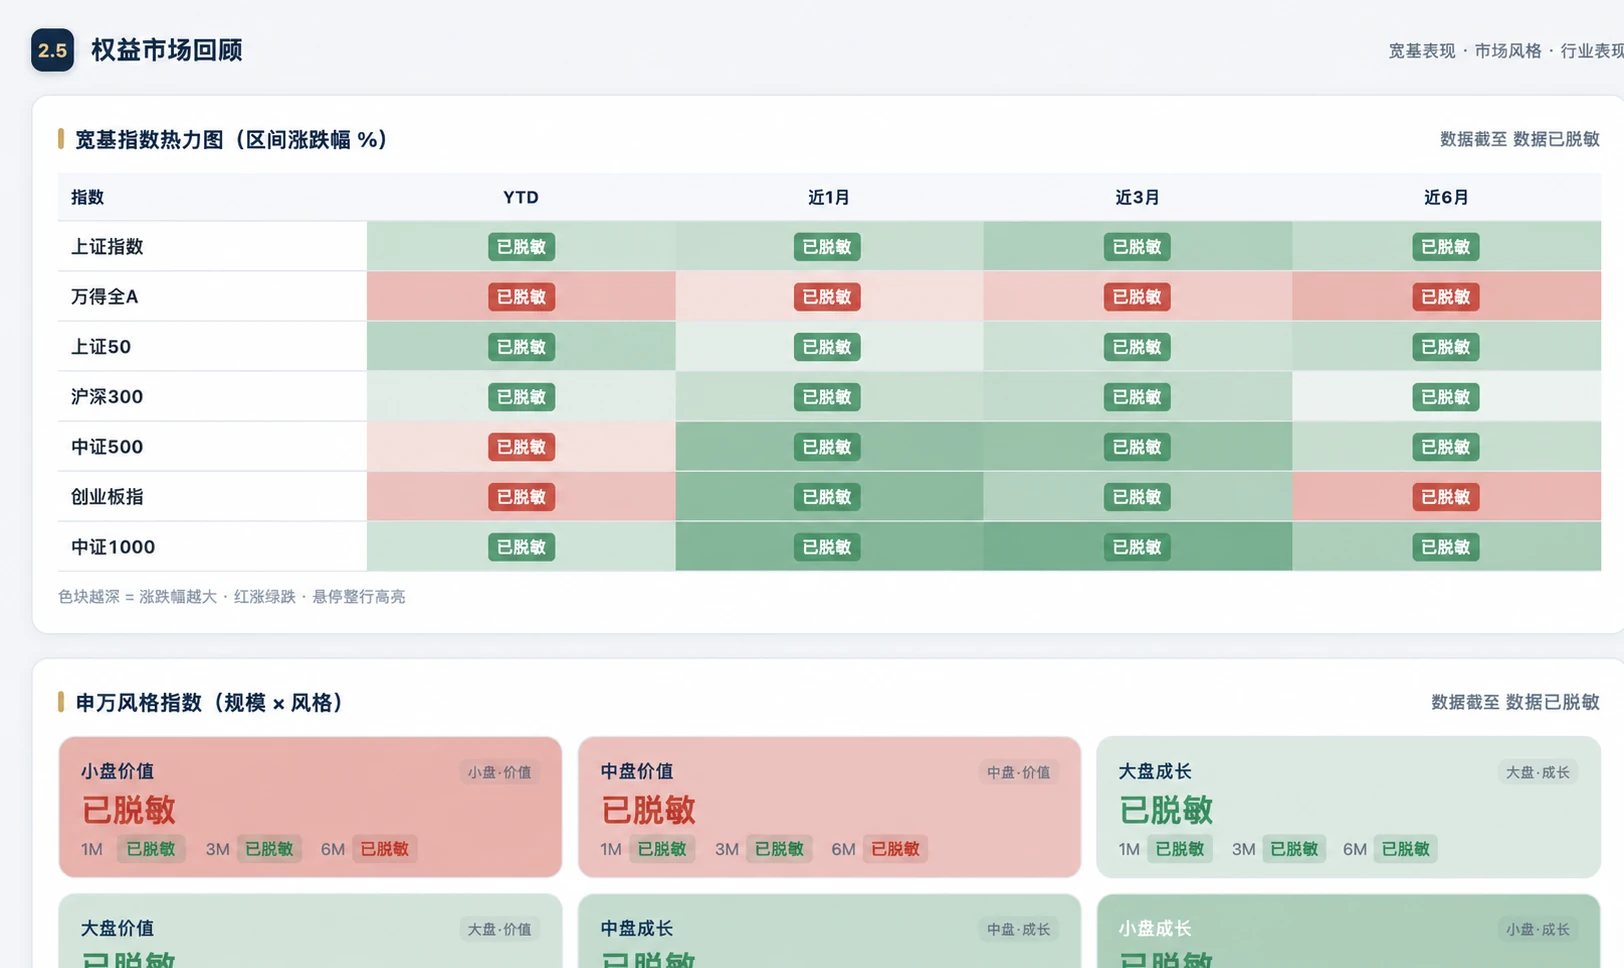Screen dimensions: 1624x968
Task: Click the 中证500 YTD badge
Action: (521, 447)
